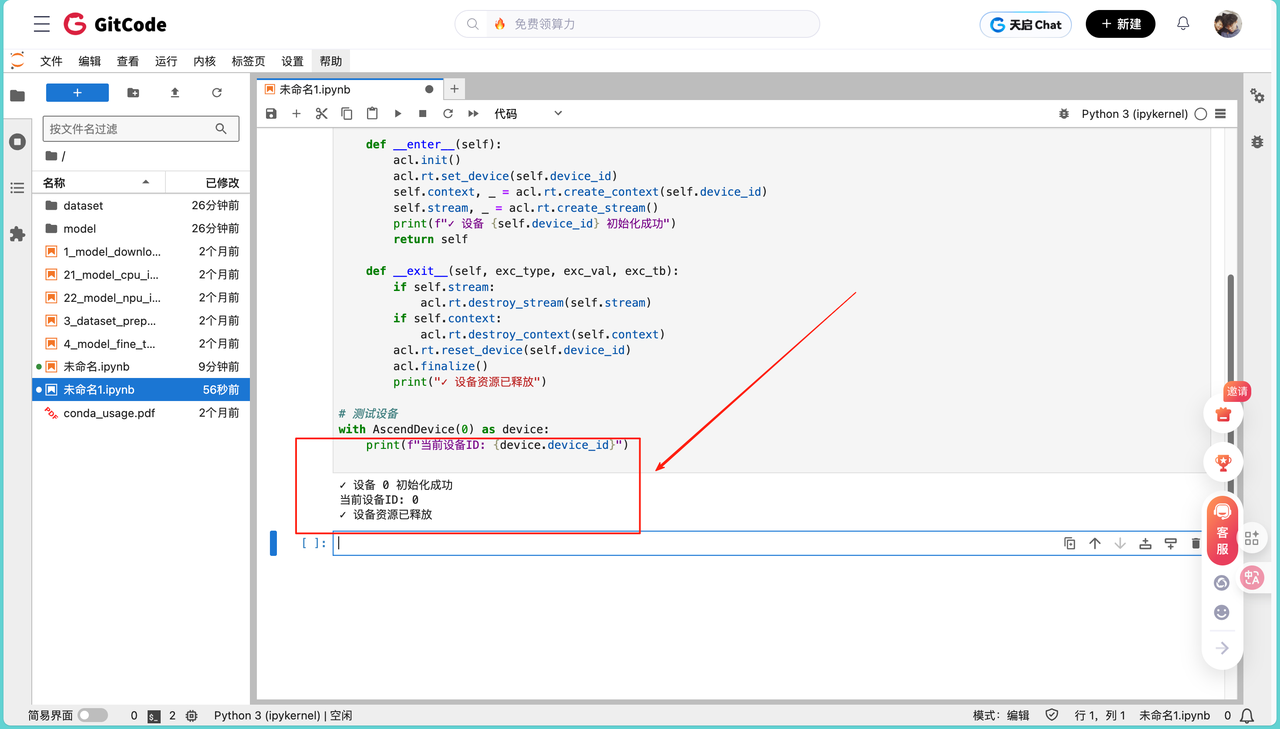Select 21_model_cpu_i... notebook file
The image size is (1280, 729).
click(x=141, y=275)
